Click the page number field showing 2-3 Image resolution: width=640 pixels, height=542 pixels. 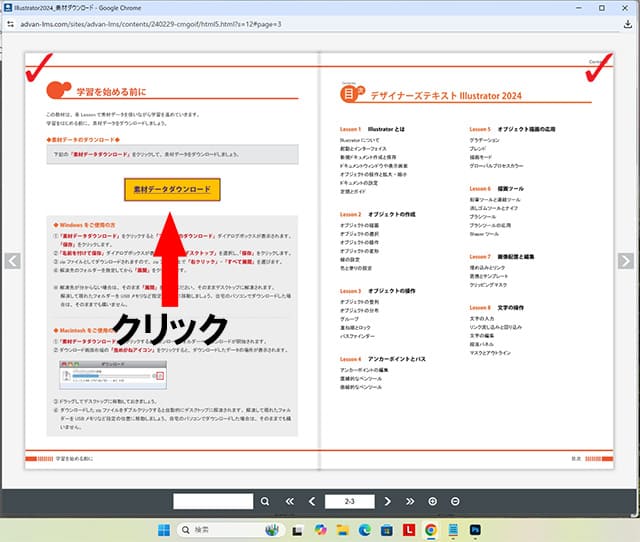pyautogui.click(x=351, y=501)
